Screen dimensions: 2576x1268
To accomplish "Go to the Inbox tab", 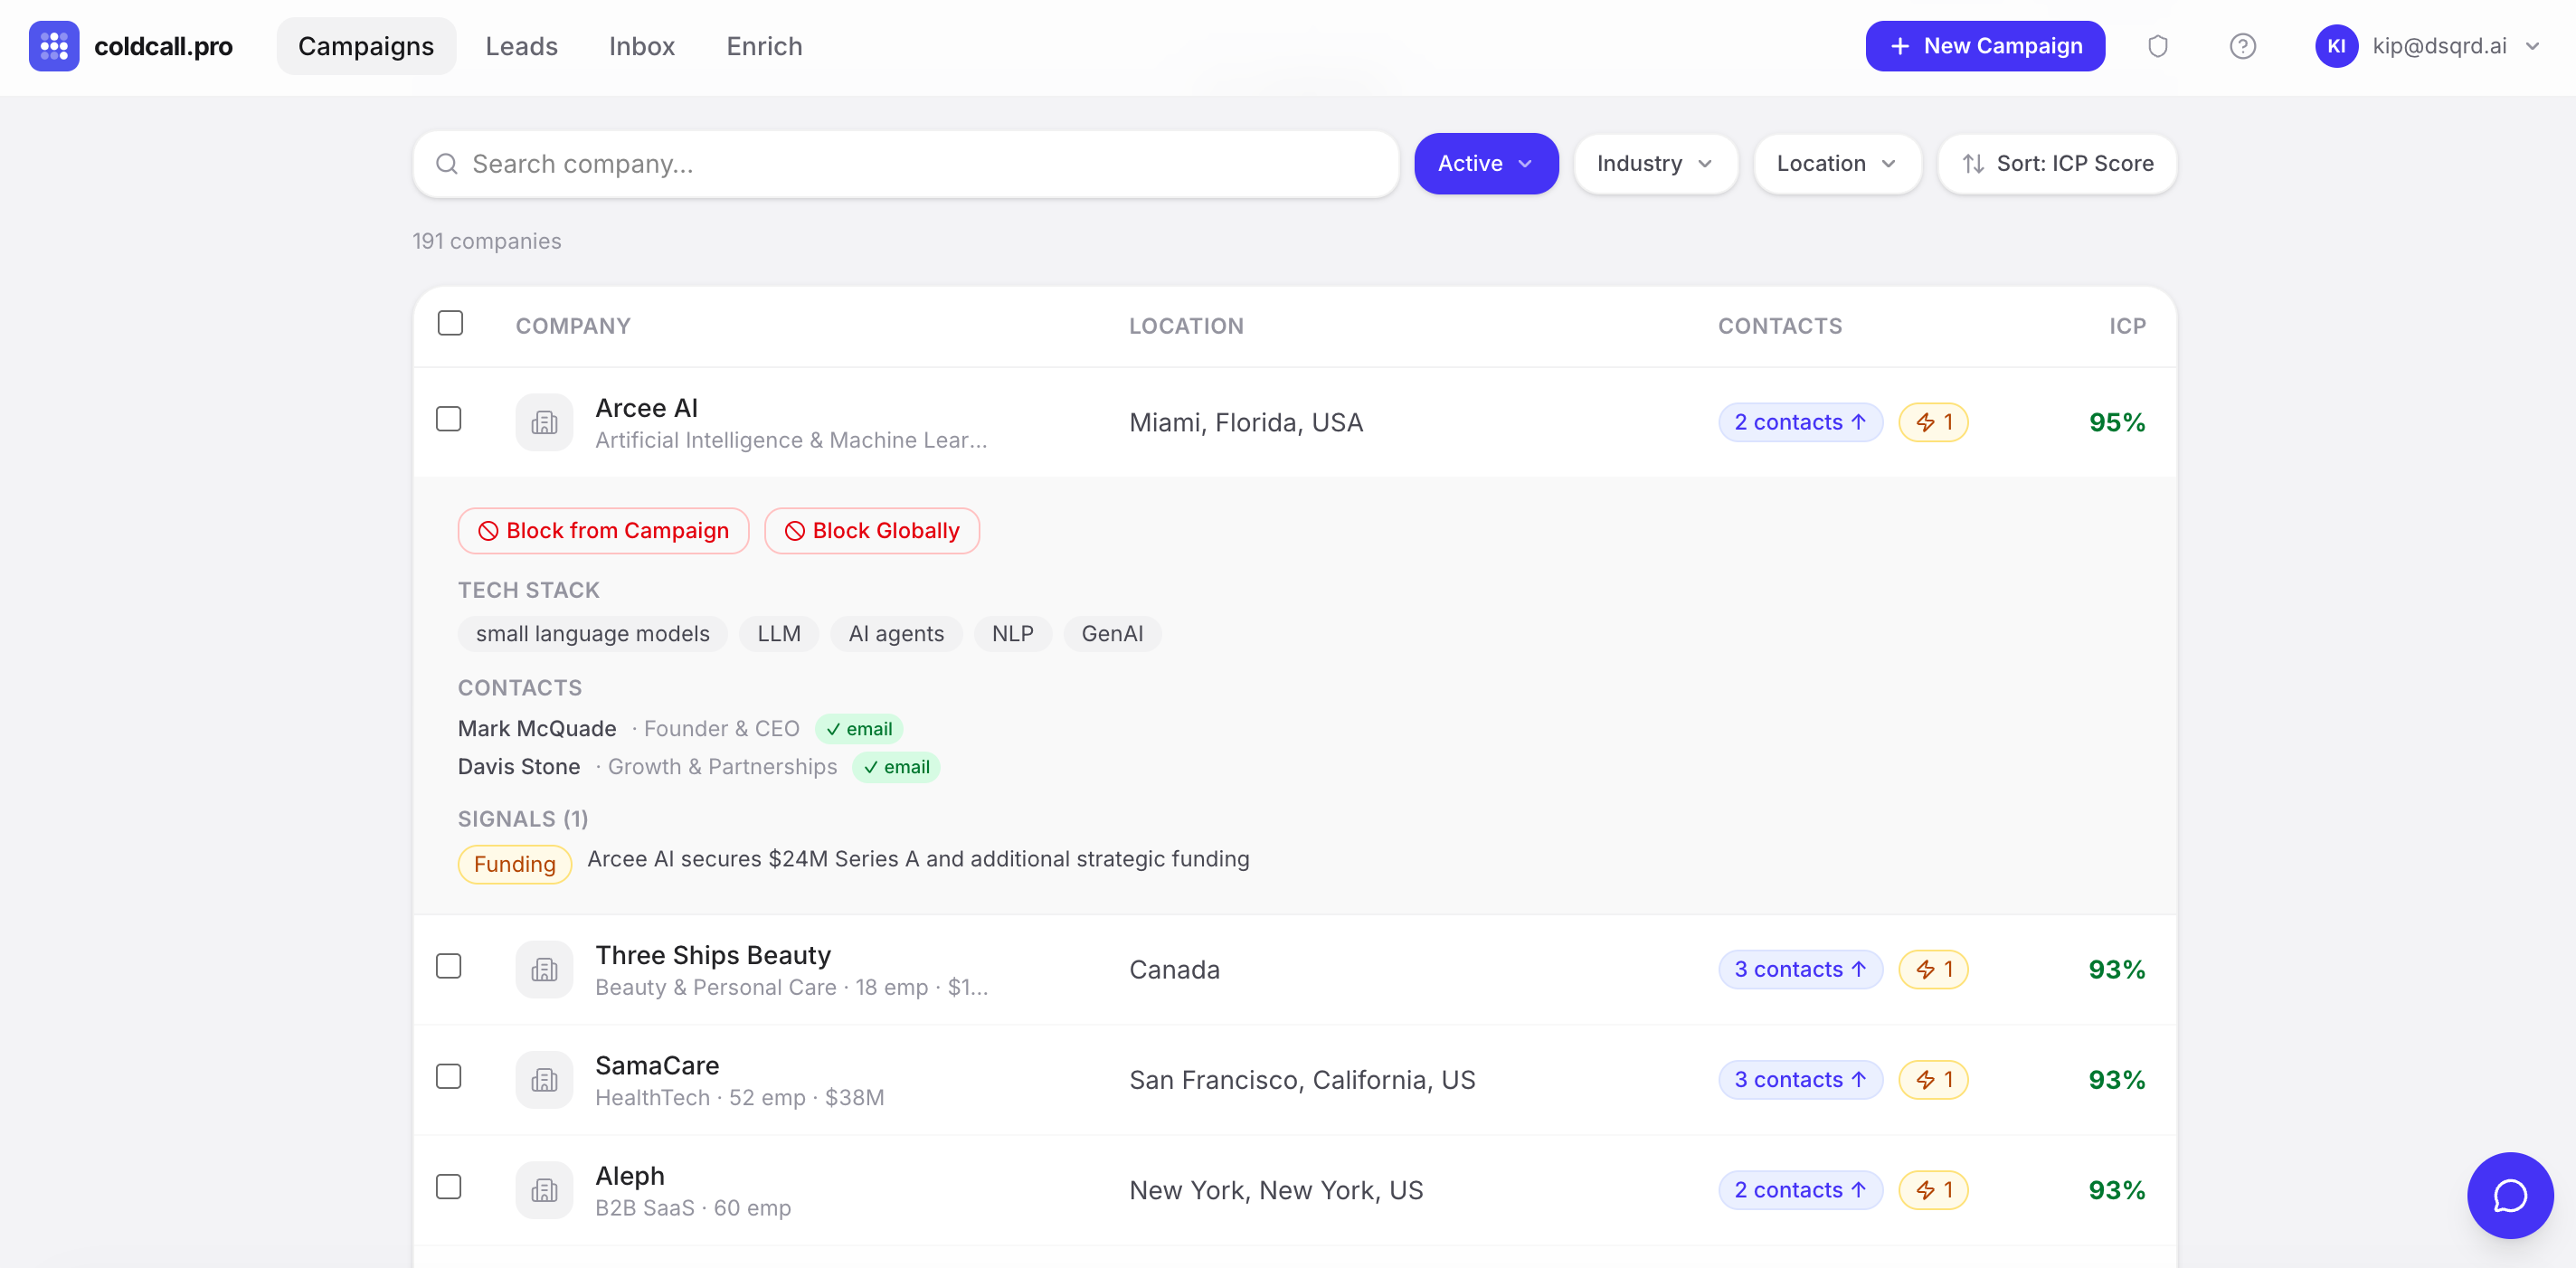I will coord(641,46).
